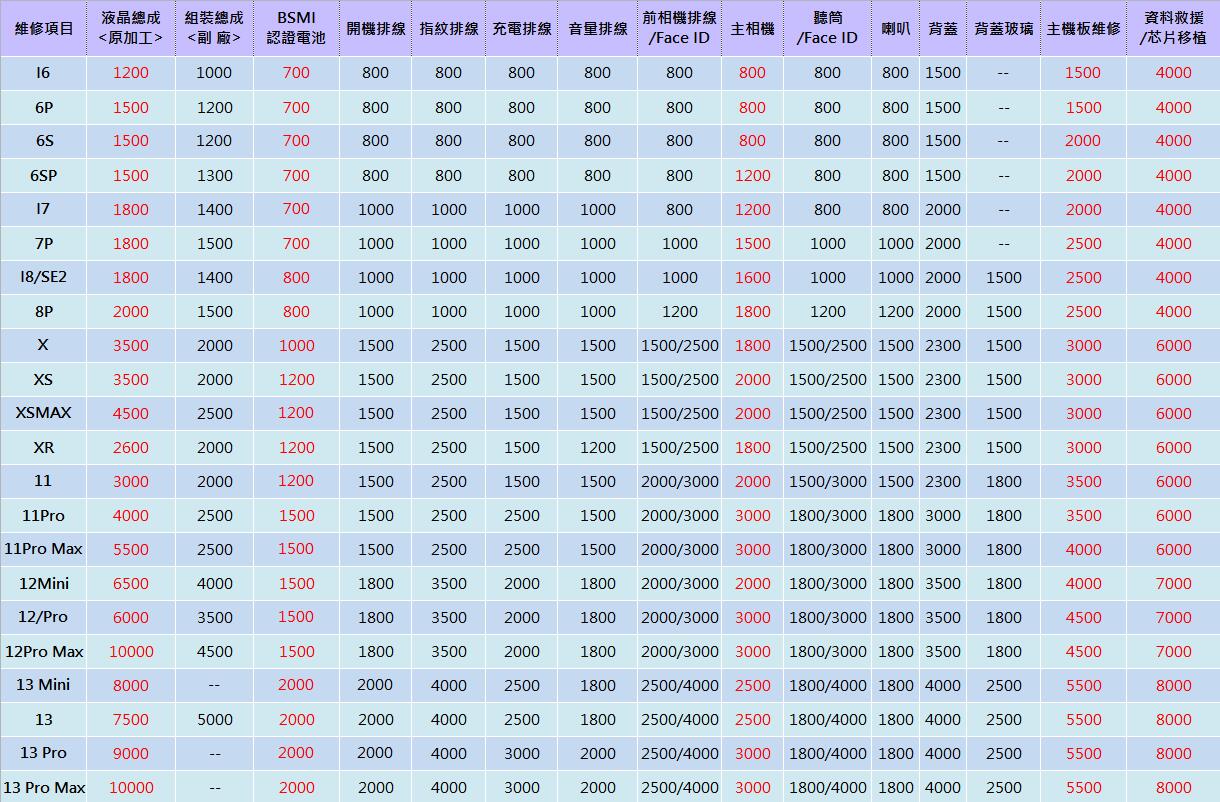Screen dimensions: 1220x802
Task: Select 3500 副廠 price in 12/Pro row
Action: click(x=214, y=618)
